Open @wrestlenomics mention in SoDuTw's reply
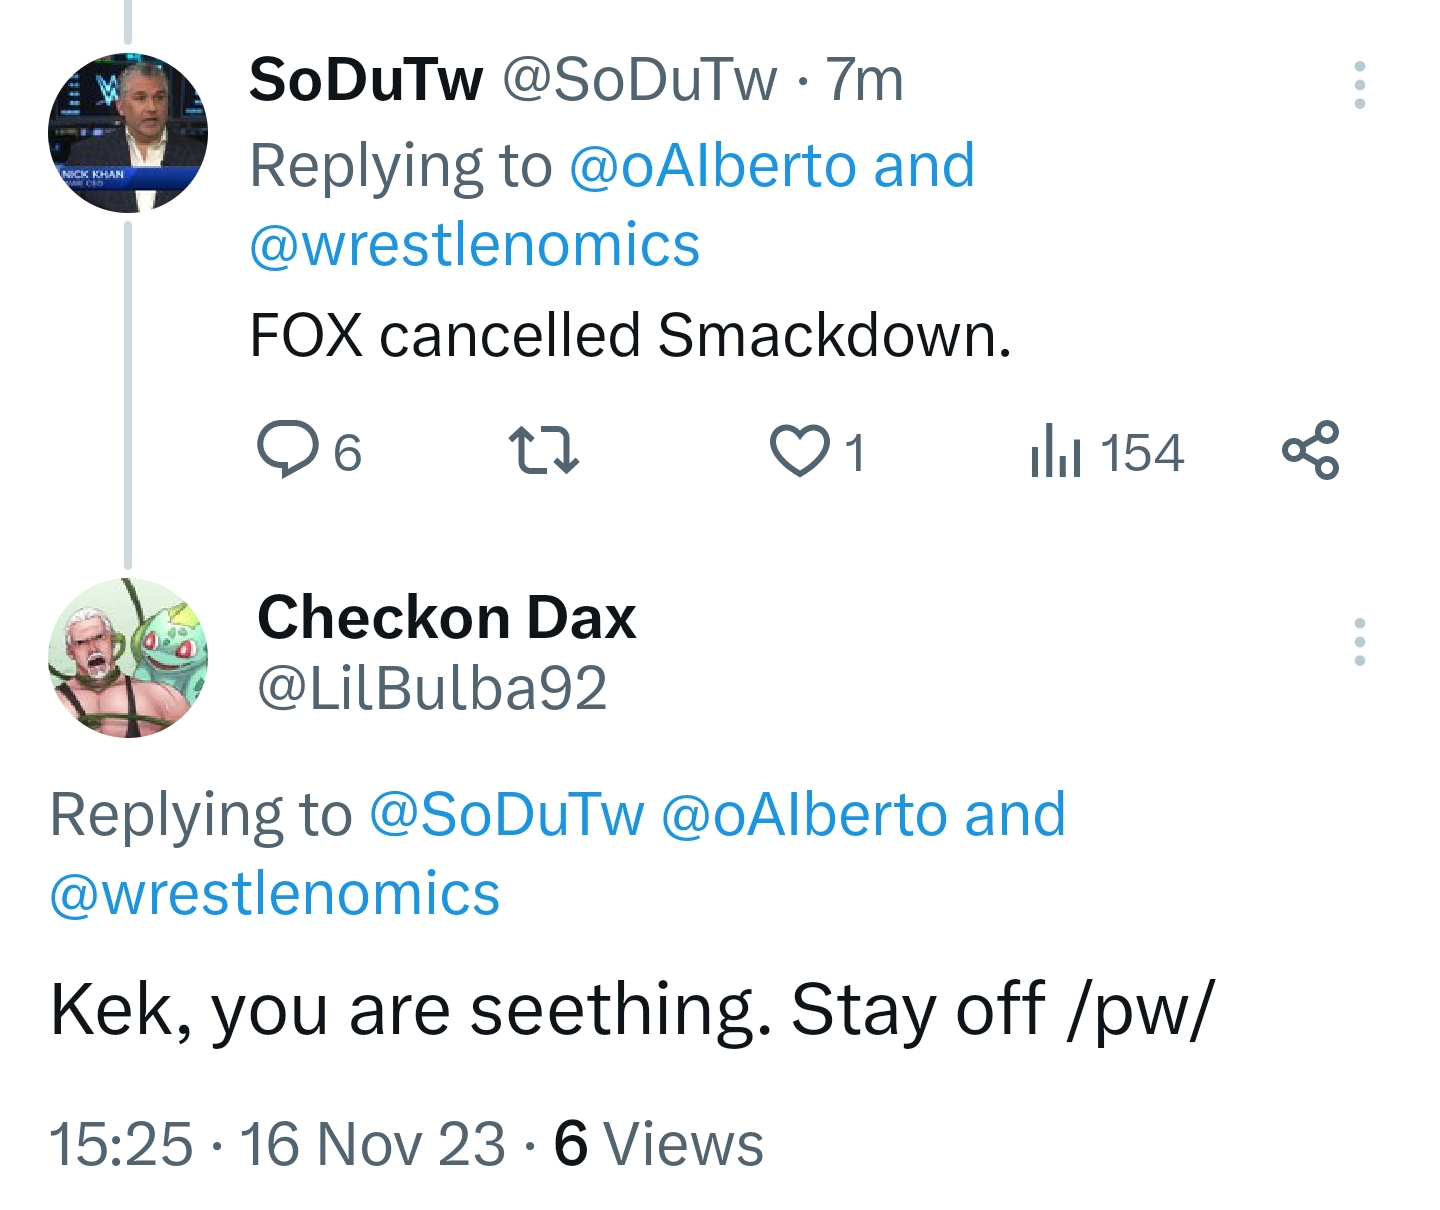Image resolution: width=1440 pixels, height=1210 pixels. point(474,245)
